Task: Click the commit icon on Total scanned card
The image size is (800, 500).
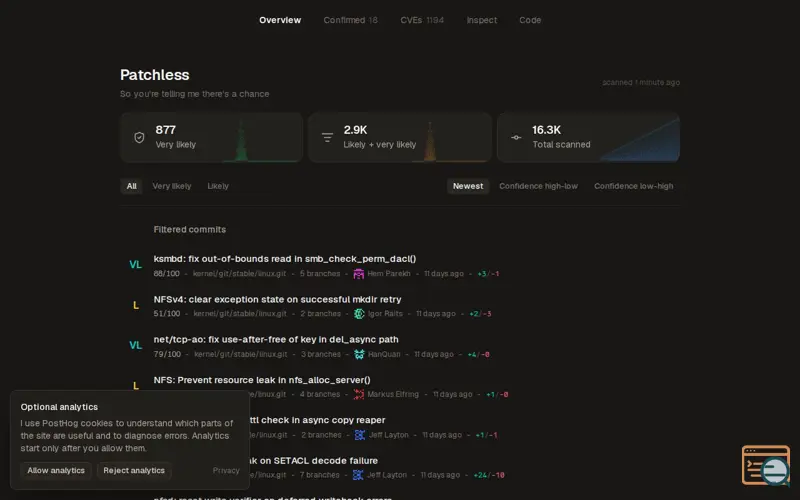Action: pos(516,137)
